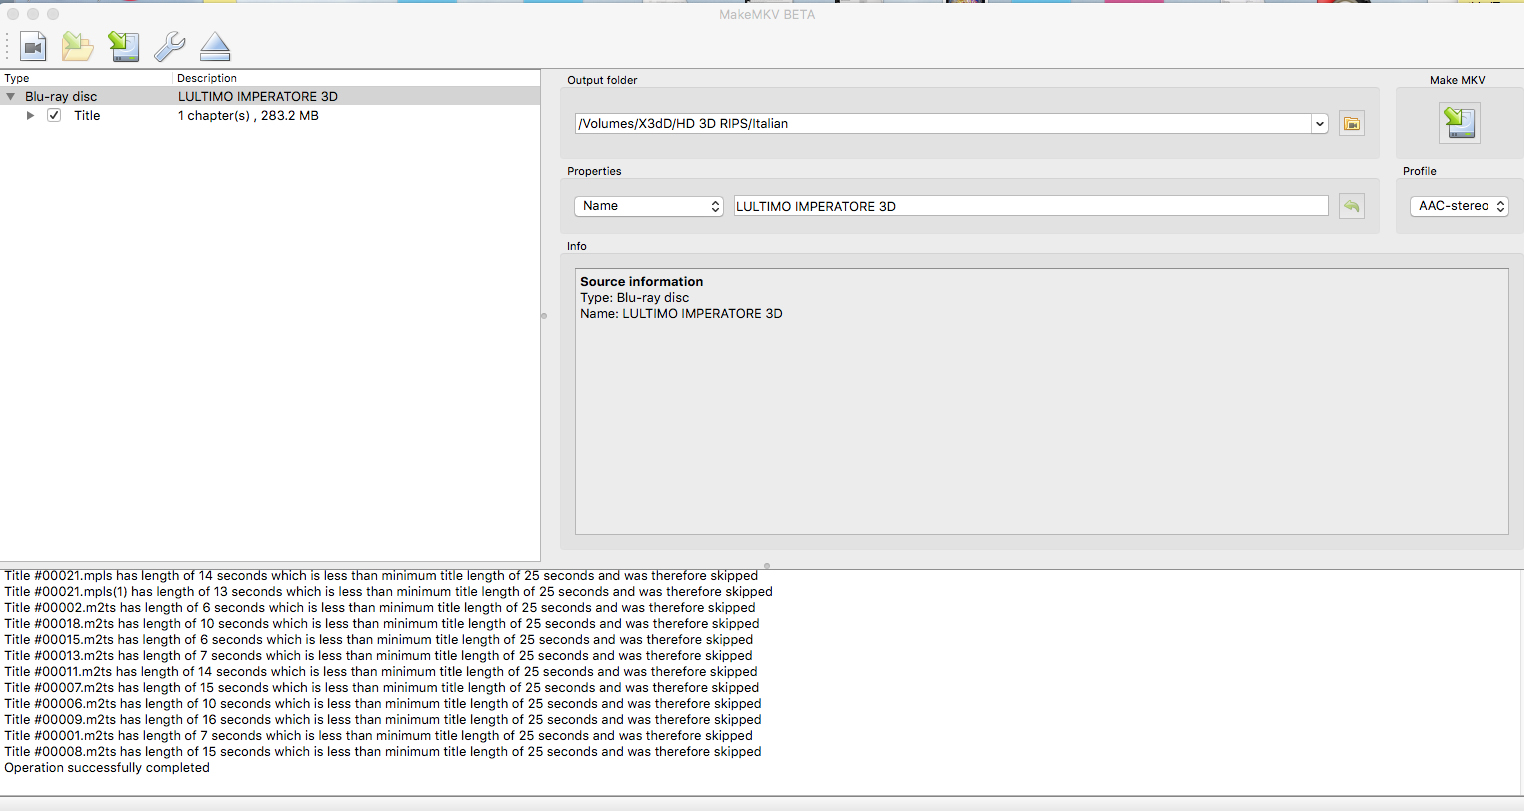Click log line for Title #00021.mpls(1)
The image size is (1524, 811).
coord(388,592)
